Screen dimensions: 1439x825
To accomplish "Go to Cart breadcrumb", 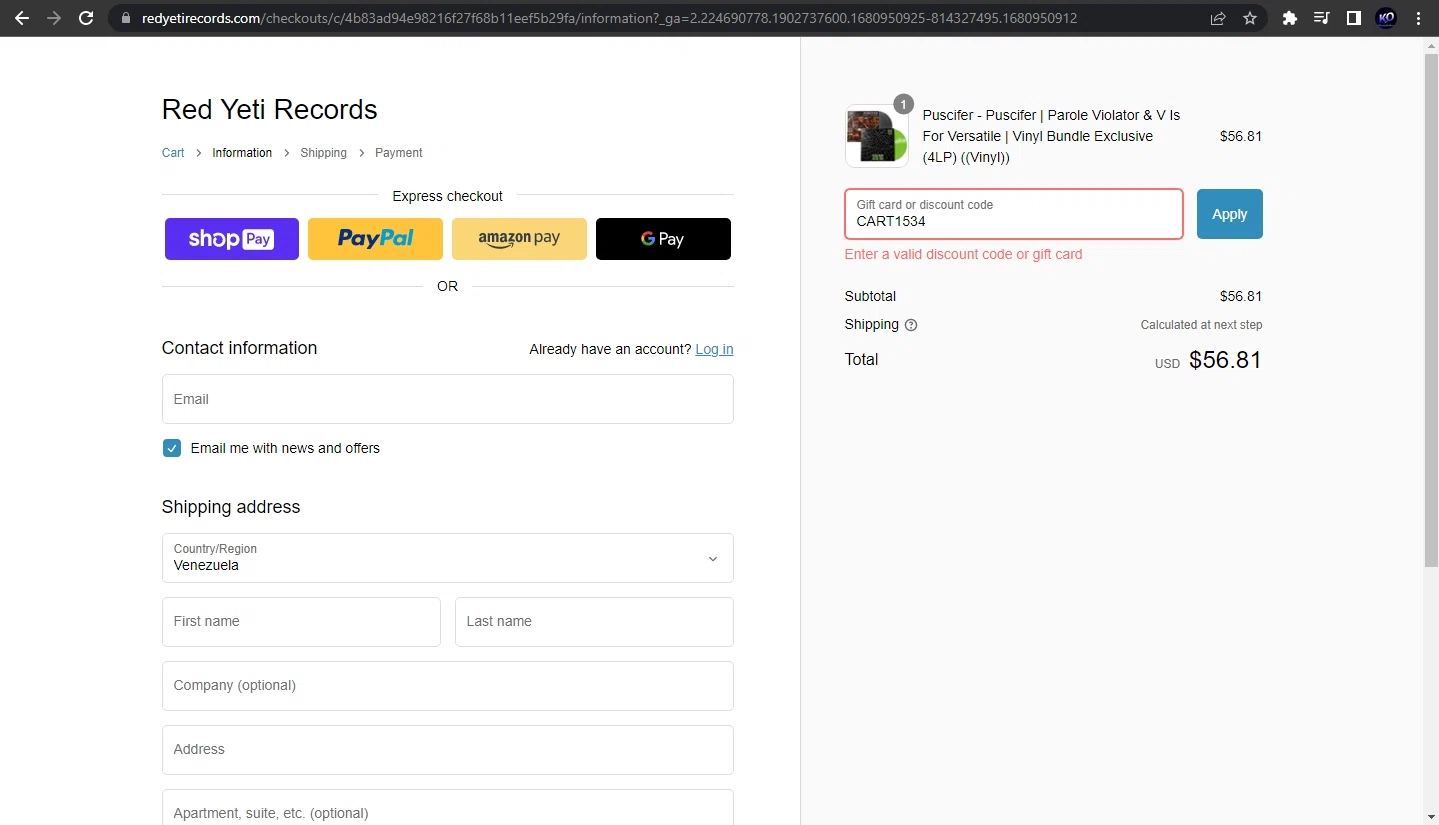I will click(173, 153).
